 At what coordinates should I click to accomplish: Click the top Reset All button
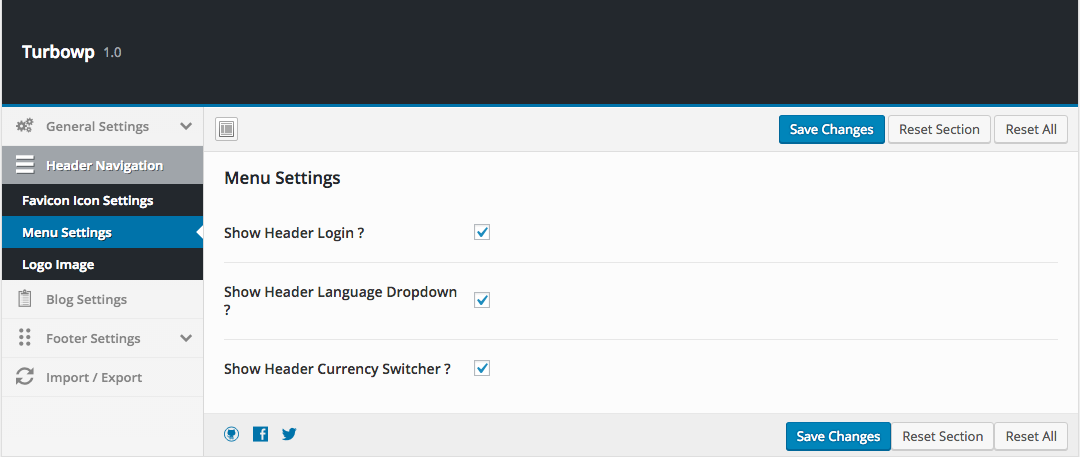point(1031,129)
